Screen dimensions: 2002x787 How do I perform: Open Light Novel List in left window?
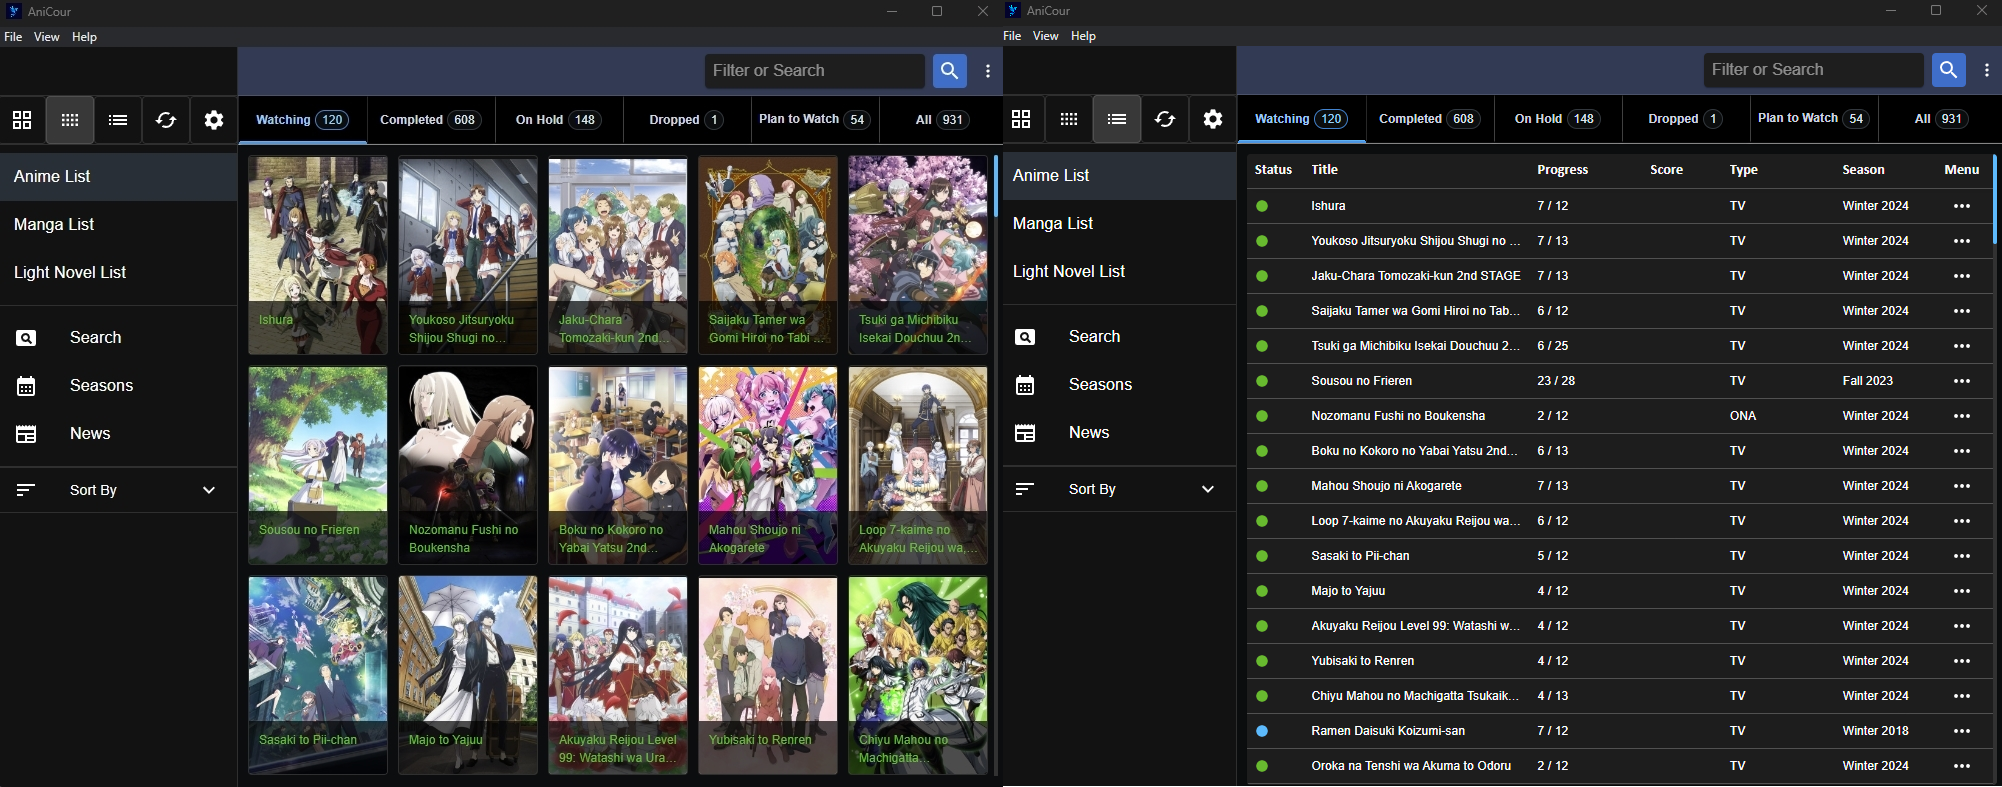point(118,273)
